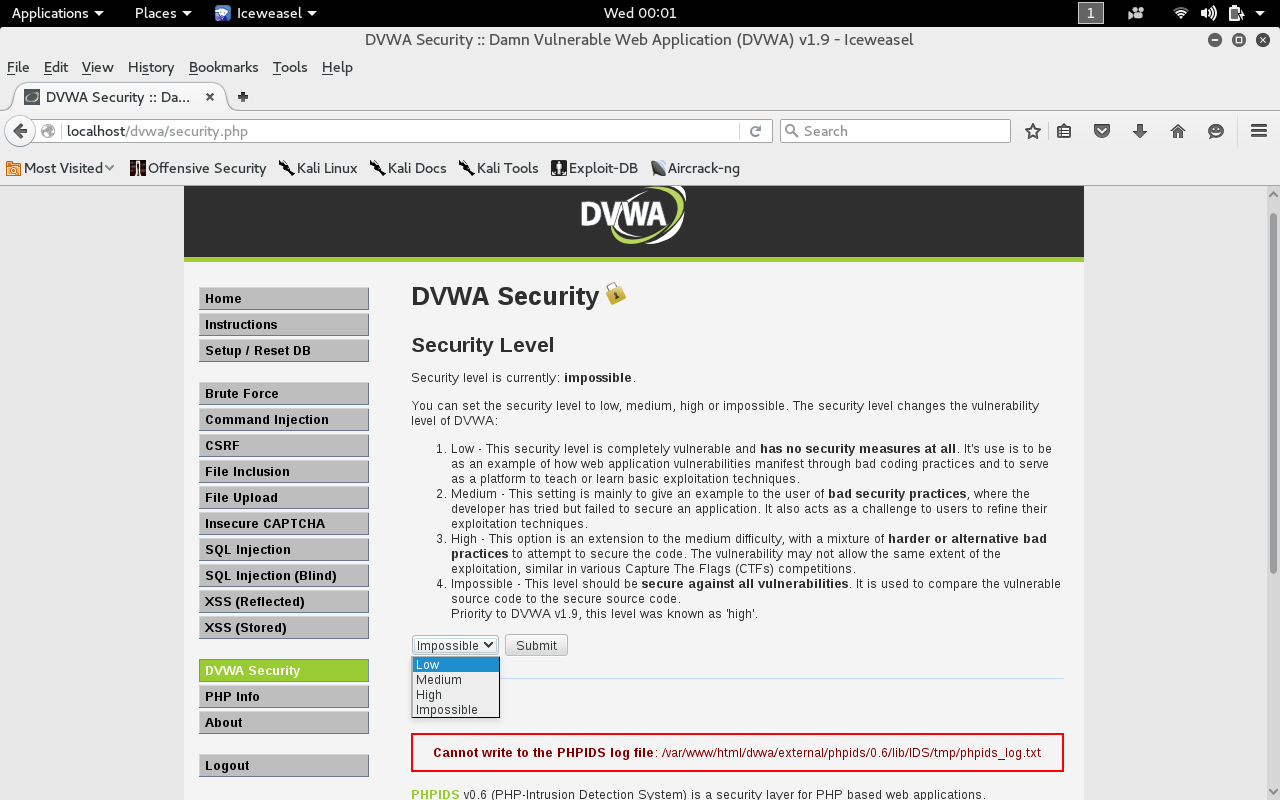The height and width of the screenshot is (800, 1280).
Task: Open the Edit menu
Action: [56, 67]
